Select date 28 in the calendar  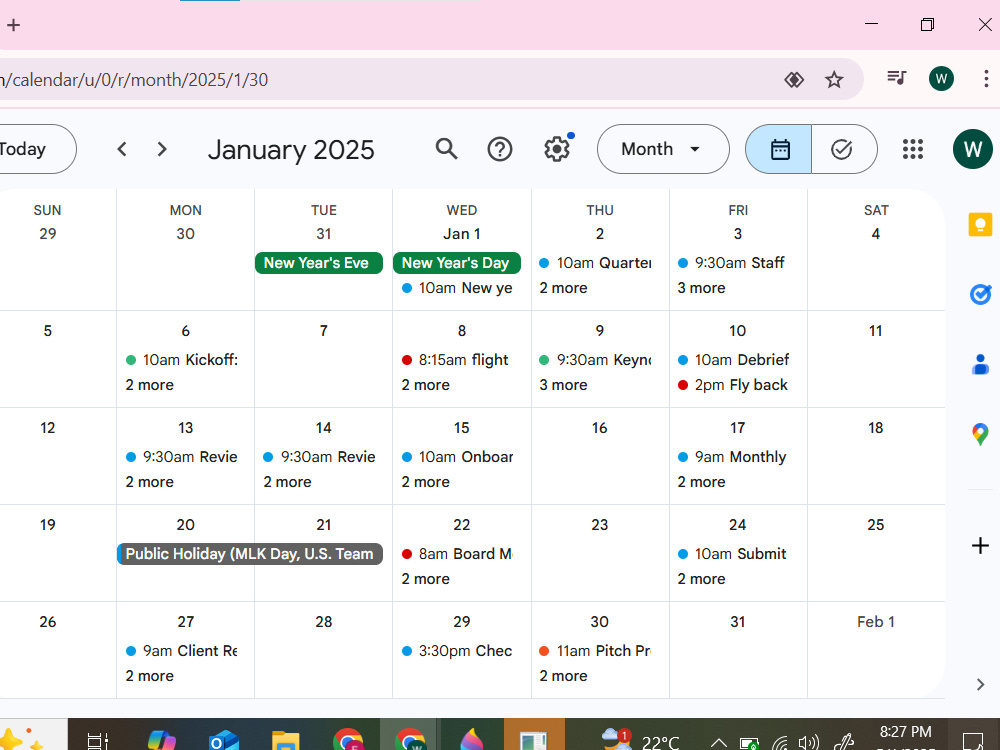(x=323, y=622)
